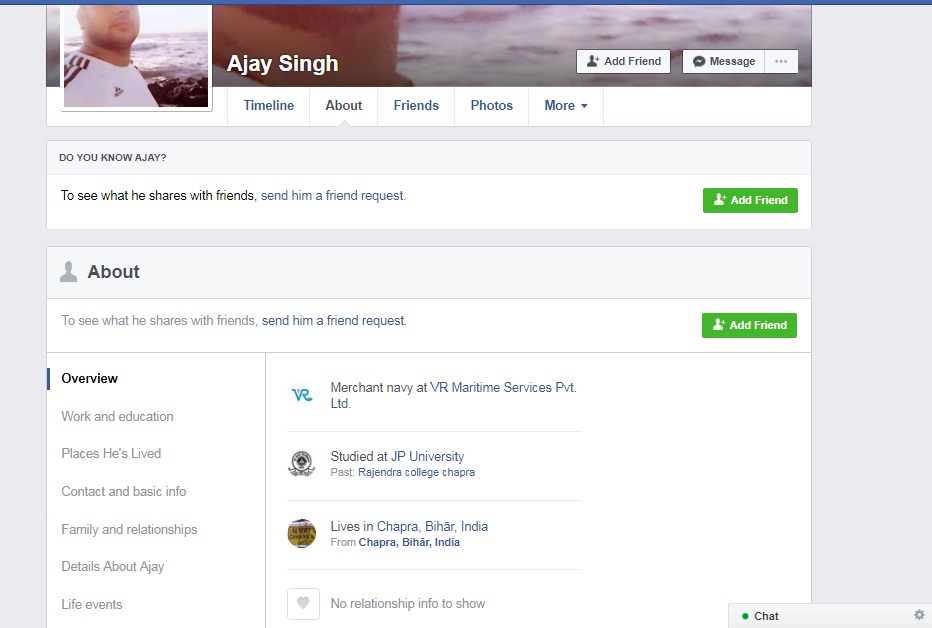
Task: Click friend request link under Do You Know Ajay
Action: pyautogui.click(x=333, y=195)
